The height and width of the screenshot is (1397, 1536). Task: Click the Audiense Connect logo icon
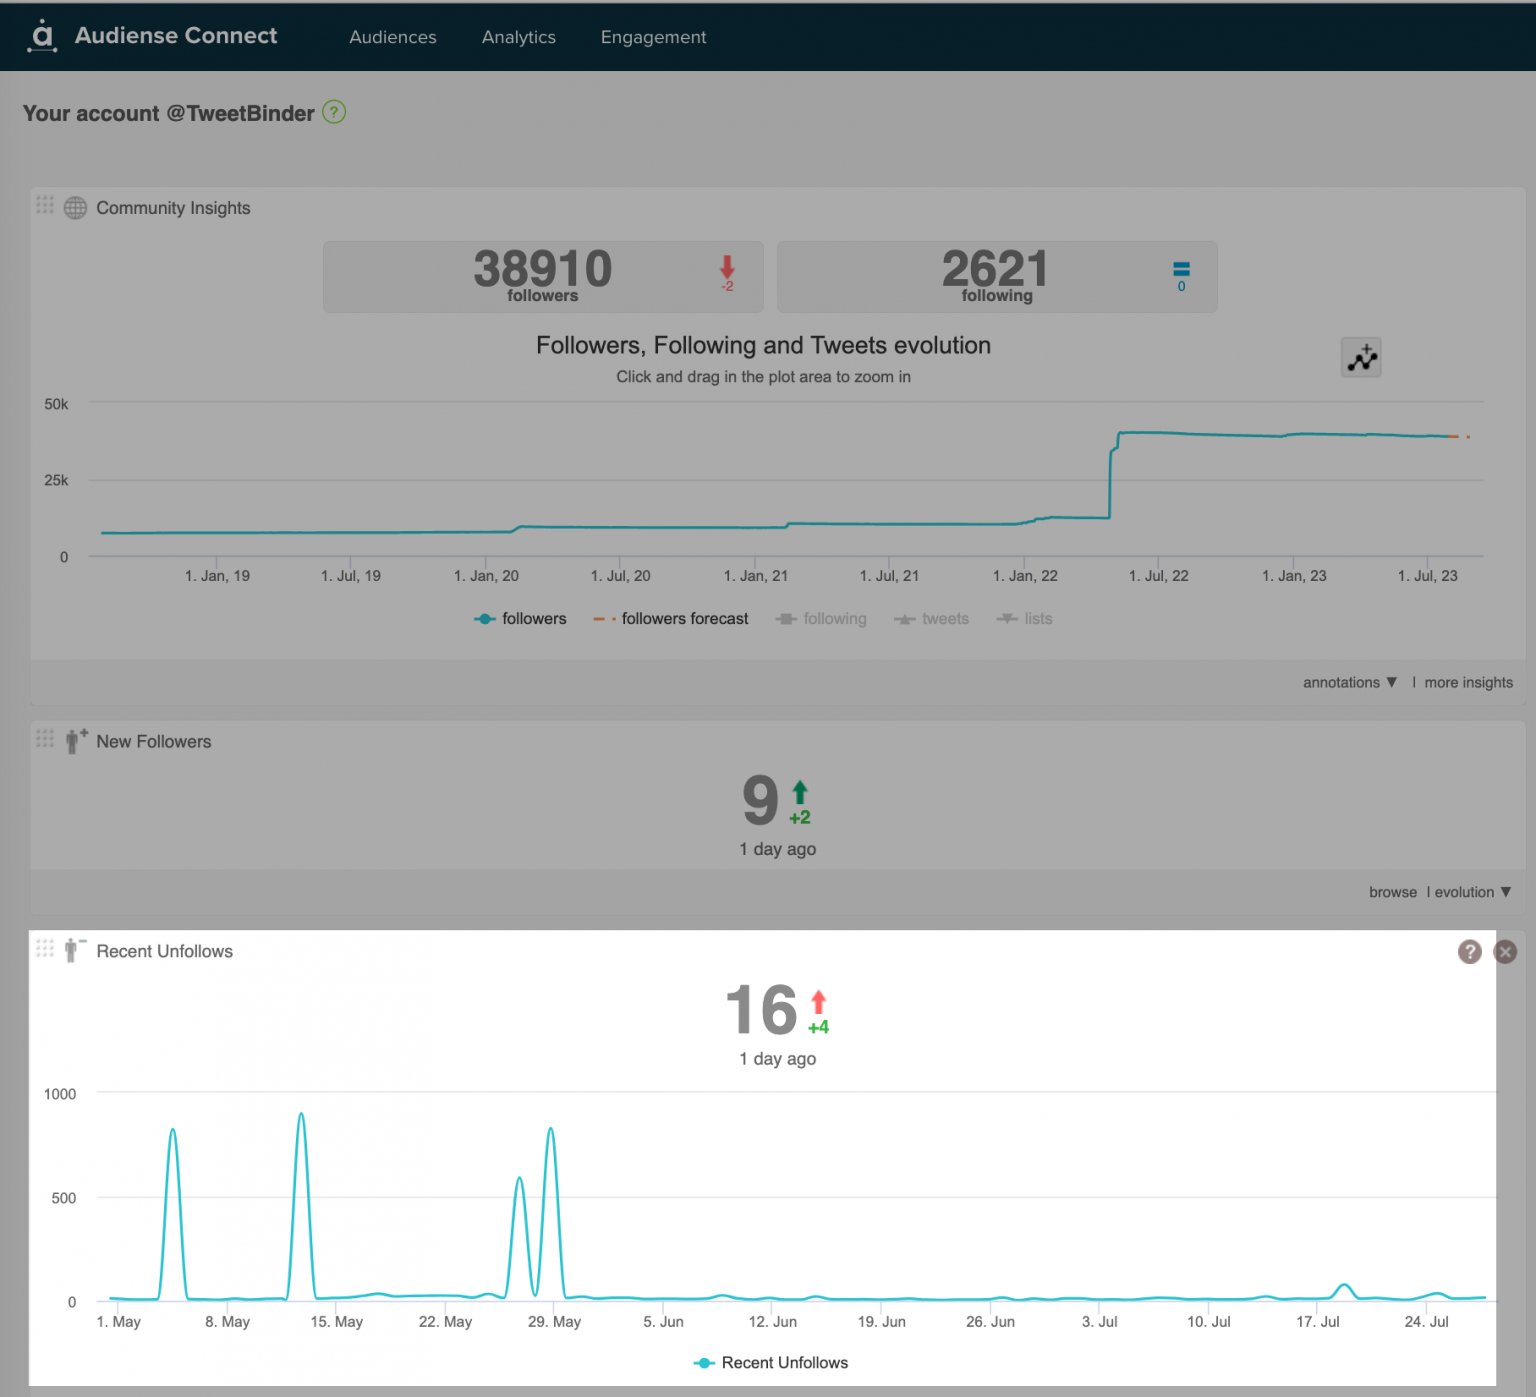tap(42, 36)
